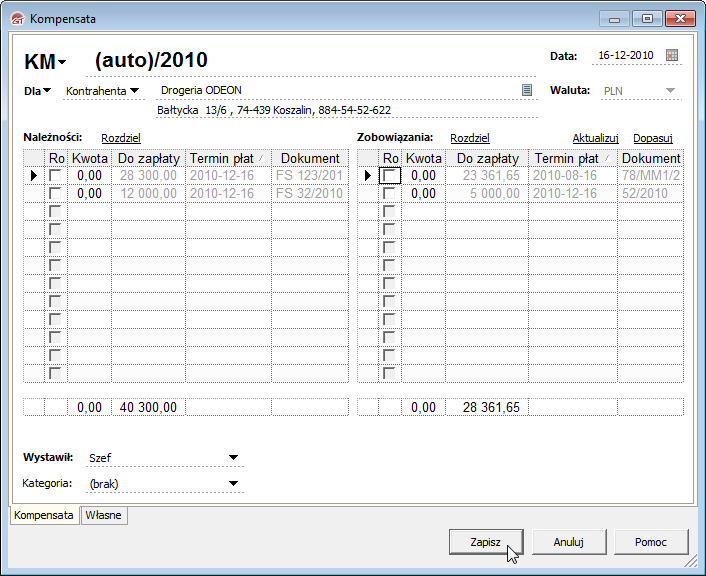Image resolution: width=706 pixels, height=576 pixels.
Task: Click the Dopasuj link
Action: point(653,138)
